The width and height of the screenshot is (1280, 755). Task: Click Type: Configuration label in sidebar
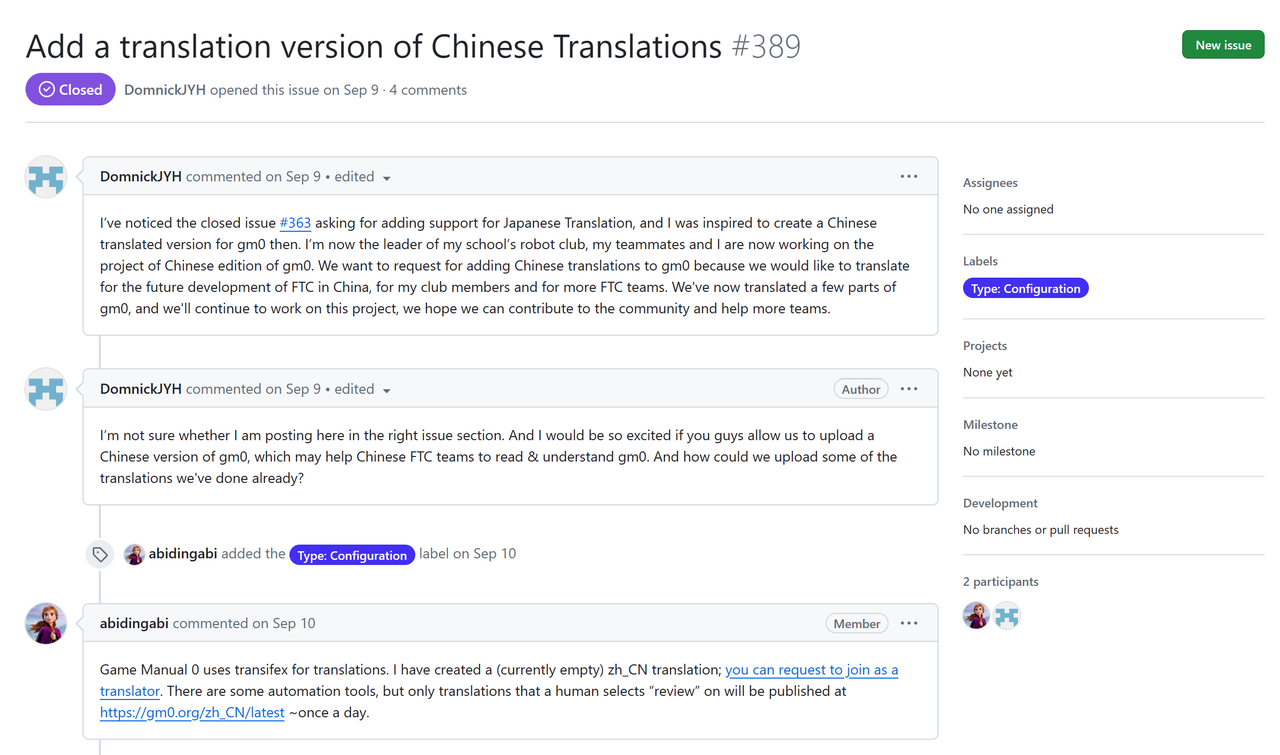coord(1025,289)
